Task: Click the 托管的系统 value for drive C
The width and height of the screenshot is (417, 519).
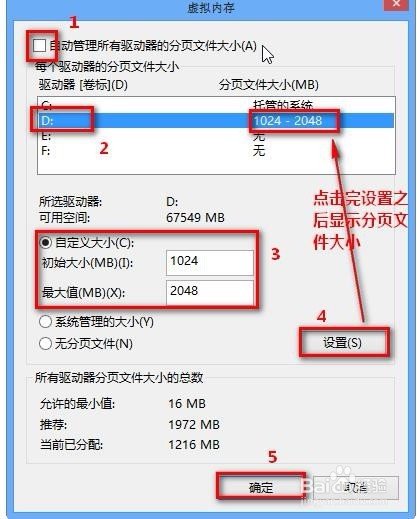Action: click(x=283, y=105)
